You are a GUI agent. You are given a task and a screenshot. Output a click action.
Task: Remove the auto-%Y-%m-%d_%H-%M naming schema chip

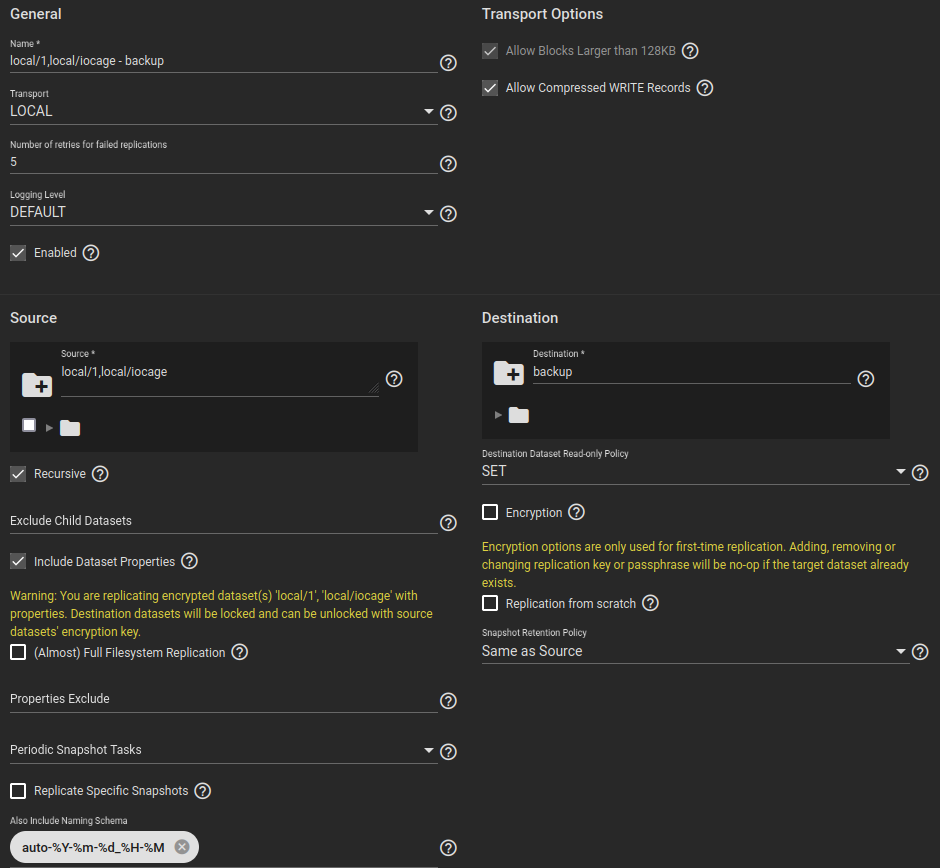(x=182, y=846)
